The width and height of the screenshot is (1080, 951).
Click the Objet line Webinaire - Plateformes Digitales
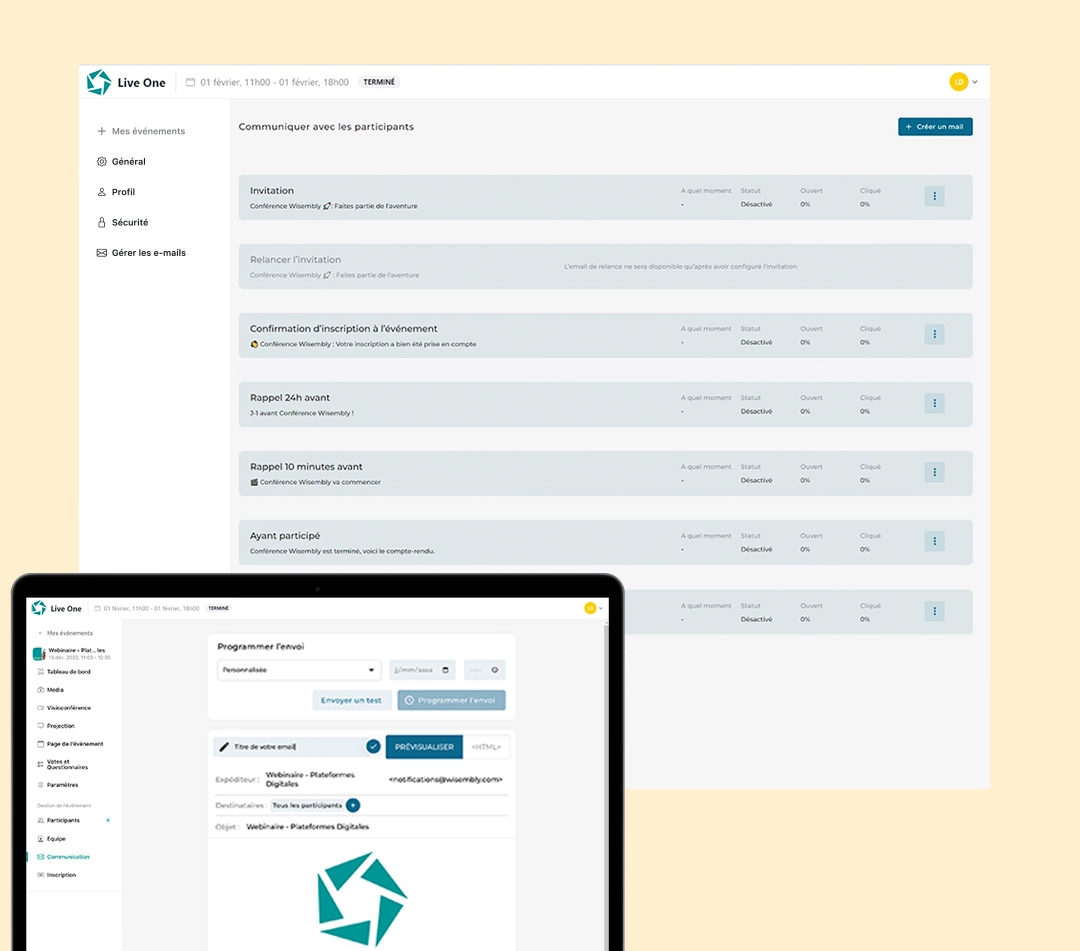[x=307, y=826]
